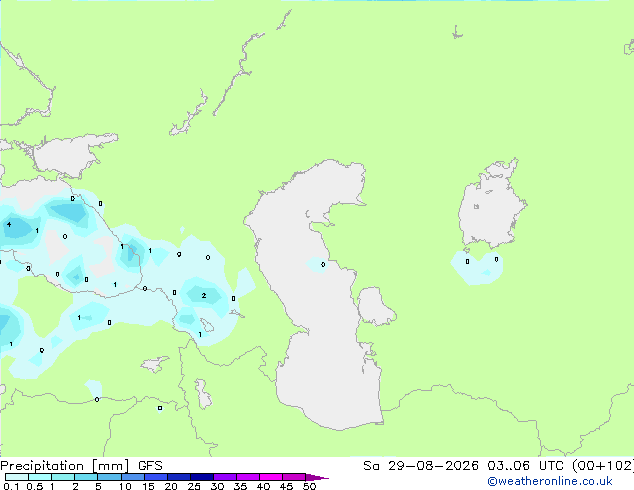Image resolution: width=634 pixels, height=490 pixels.
Task: Click the arrow tip at the legend's 50 end
Action: point(318,477)
